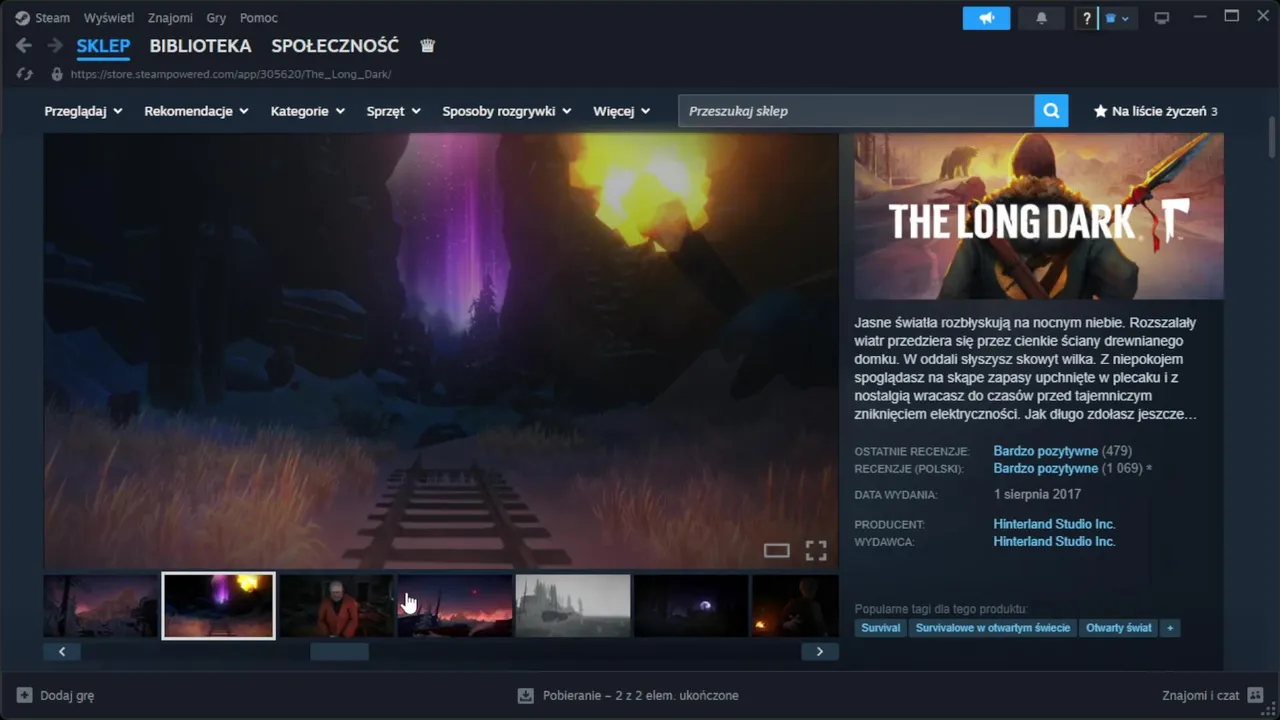Viewport: 1280px width, 720px height.
Task: Open the Kategorie dropdown
Action: [308, 111]
